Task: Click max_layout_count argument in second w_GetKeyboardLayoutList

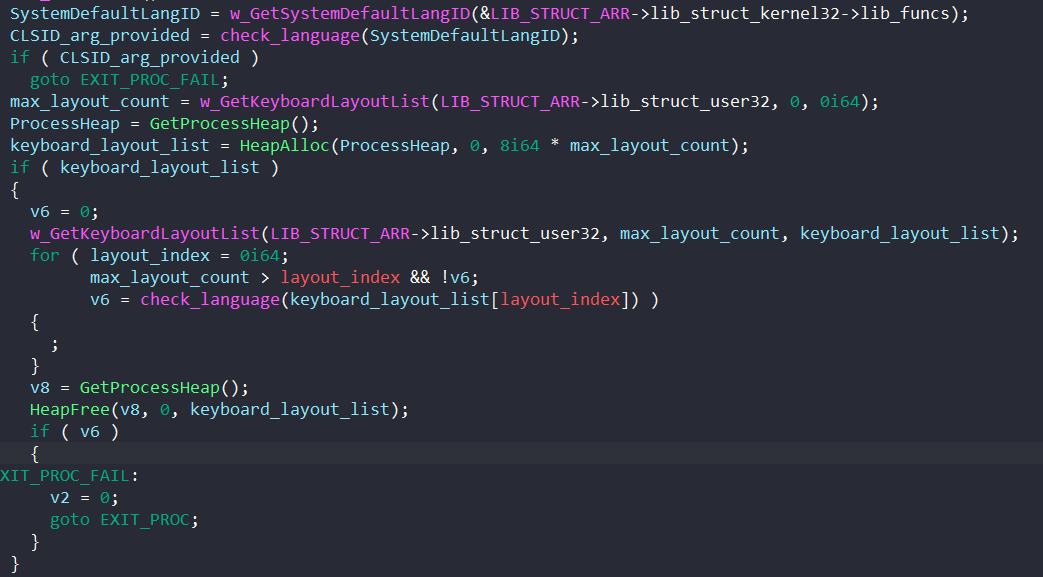Action: tap(700, 234)
